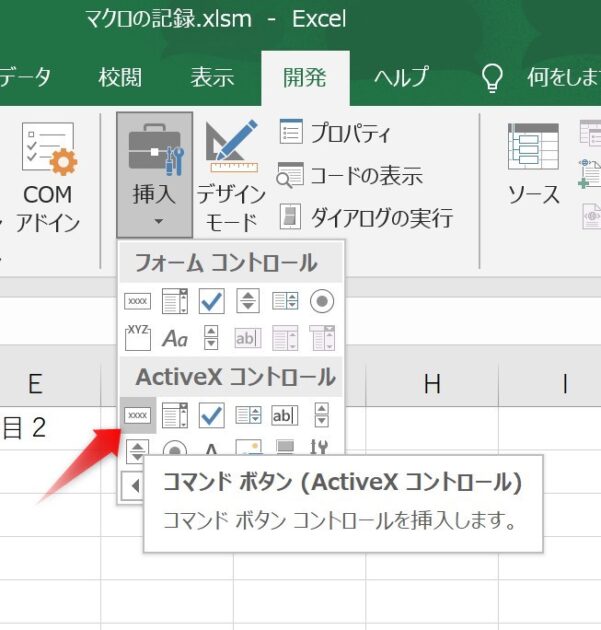The height and width of the screenshot is (630, 601).
Task: Open the XML ソース pane
Action: tap(533, 164)
